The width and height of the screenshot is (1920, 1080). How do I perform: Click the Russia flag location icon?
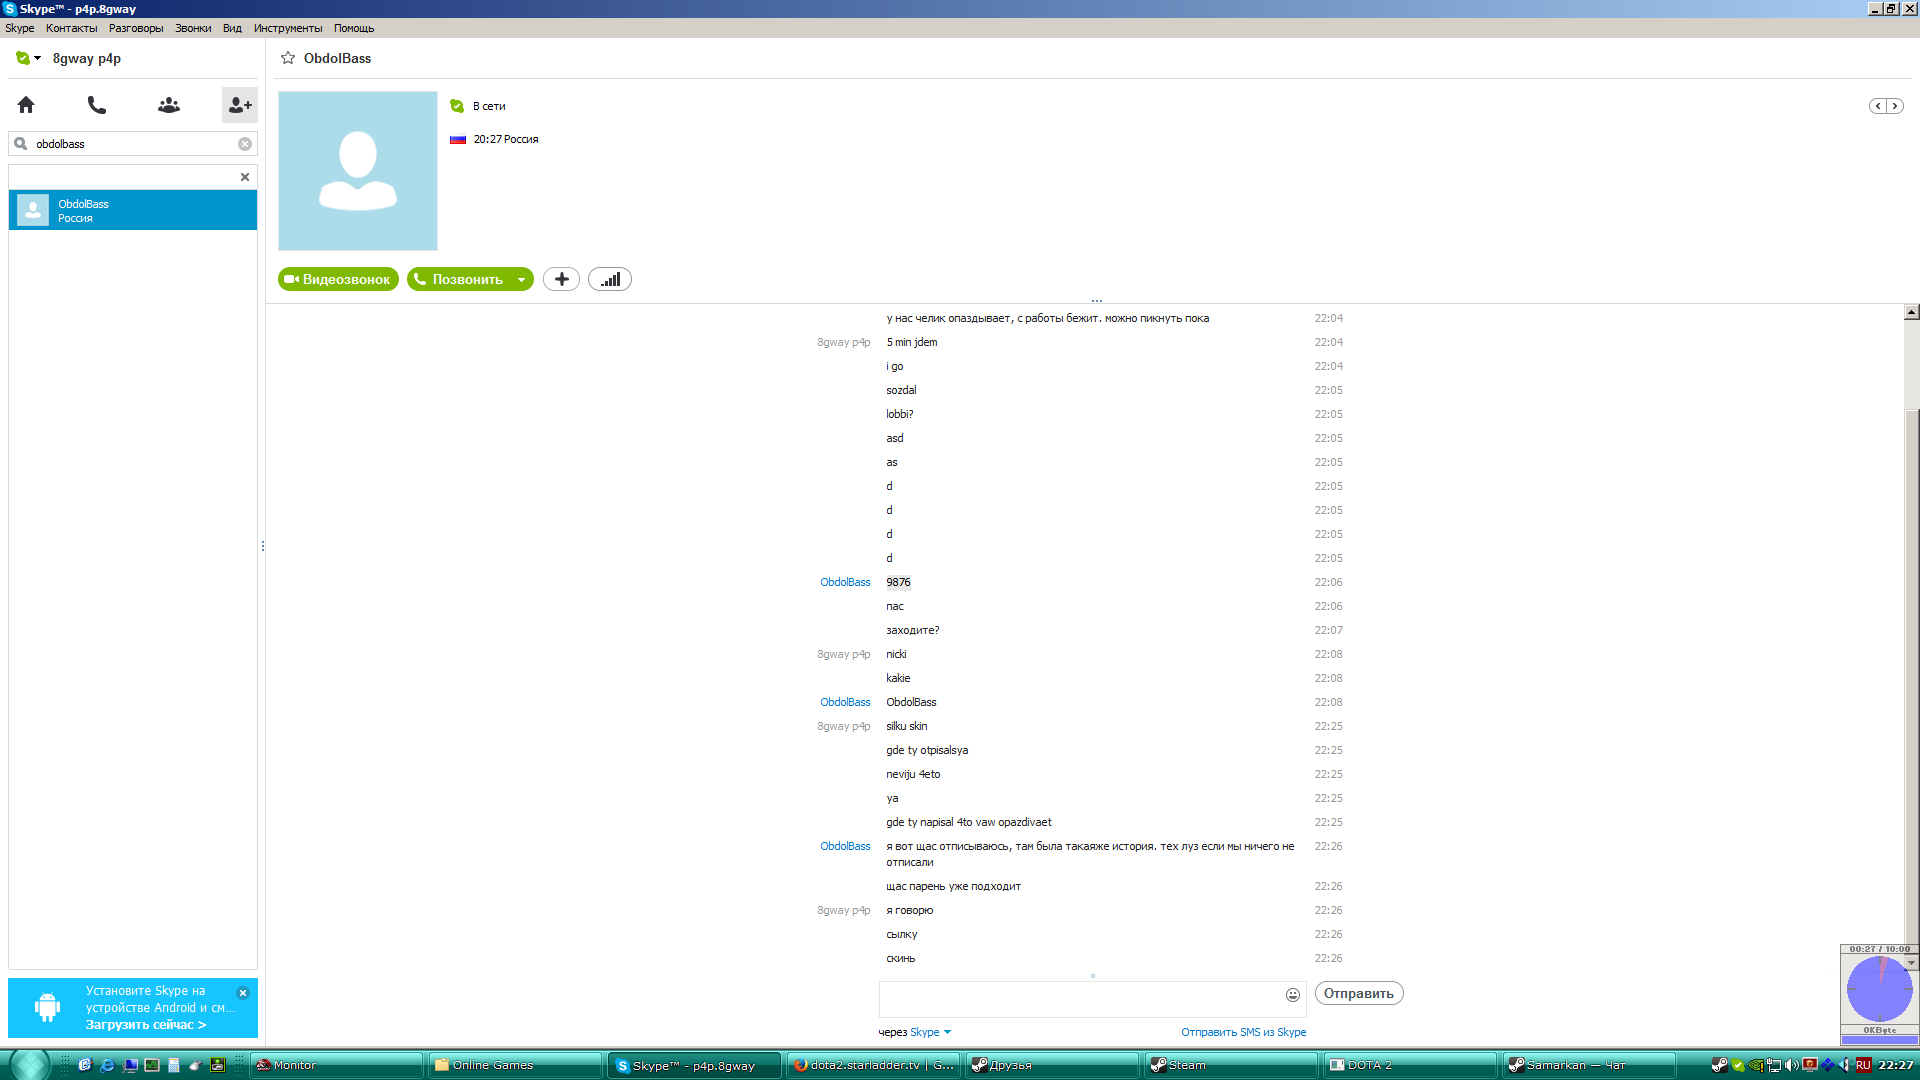coord(458,139)
